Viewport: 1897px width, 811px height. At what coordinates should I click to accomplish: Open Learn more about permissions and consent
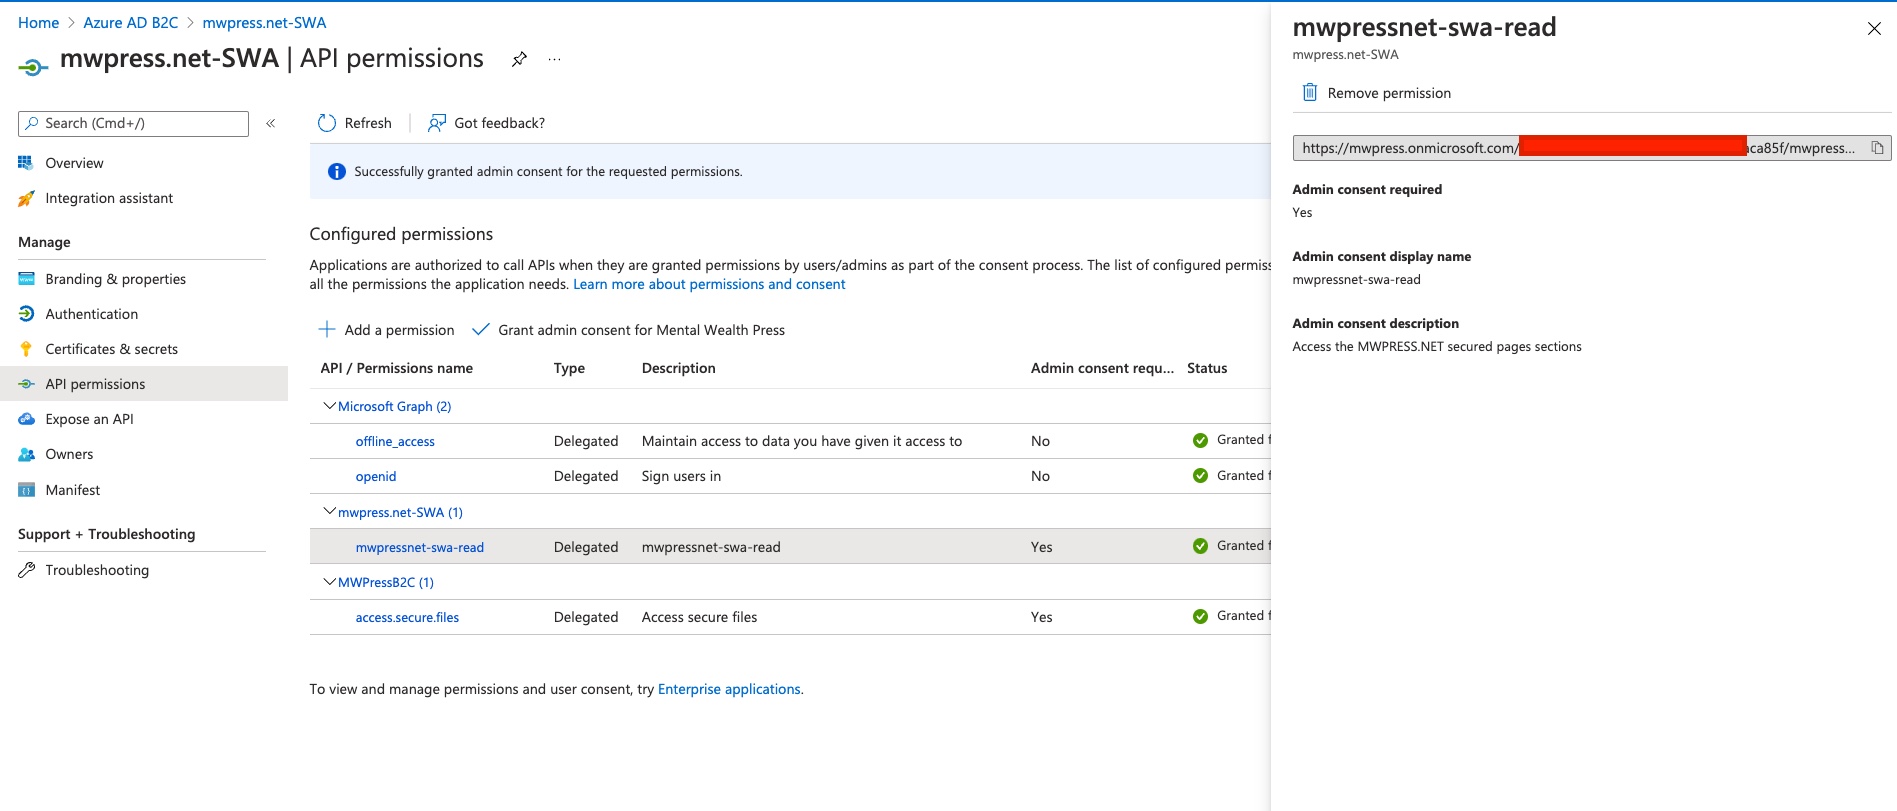(x=709, y=284)
